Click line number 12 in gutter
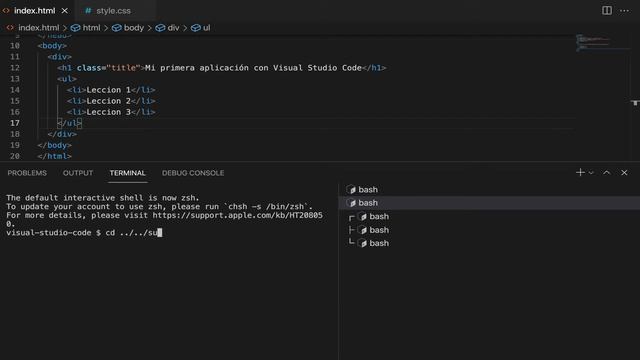 15,68
